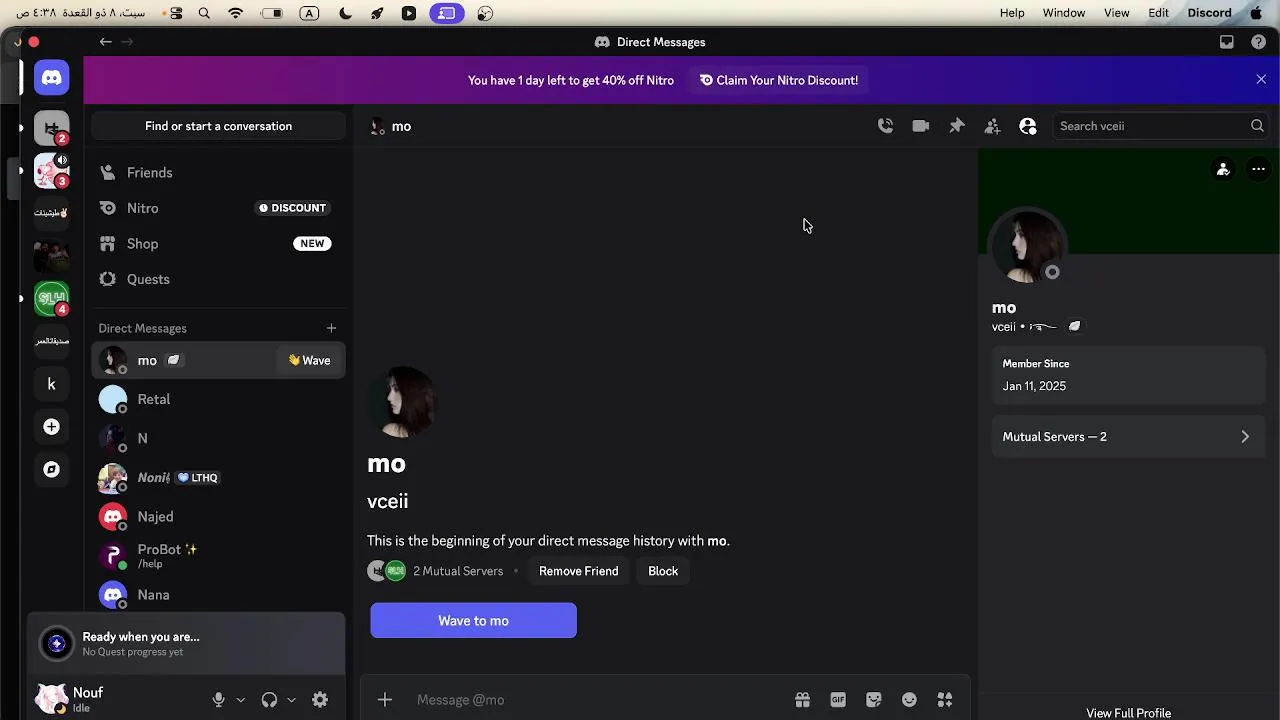
Task: Open the k server
Action: [x=52, y=384]
